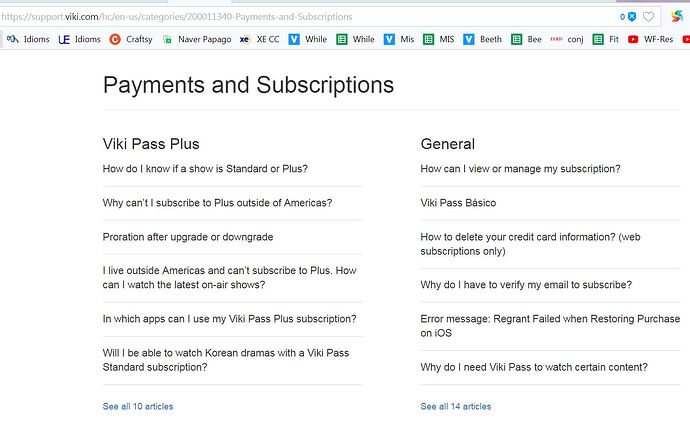Image resolution: width=690 pixels, height=427 pixels.
Task: Open the Viki Pass Plus section heading
Action: tap(151, 144)
